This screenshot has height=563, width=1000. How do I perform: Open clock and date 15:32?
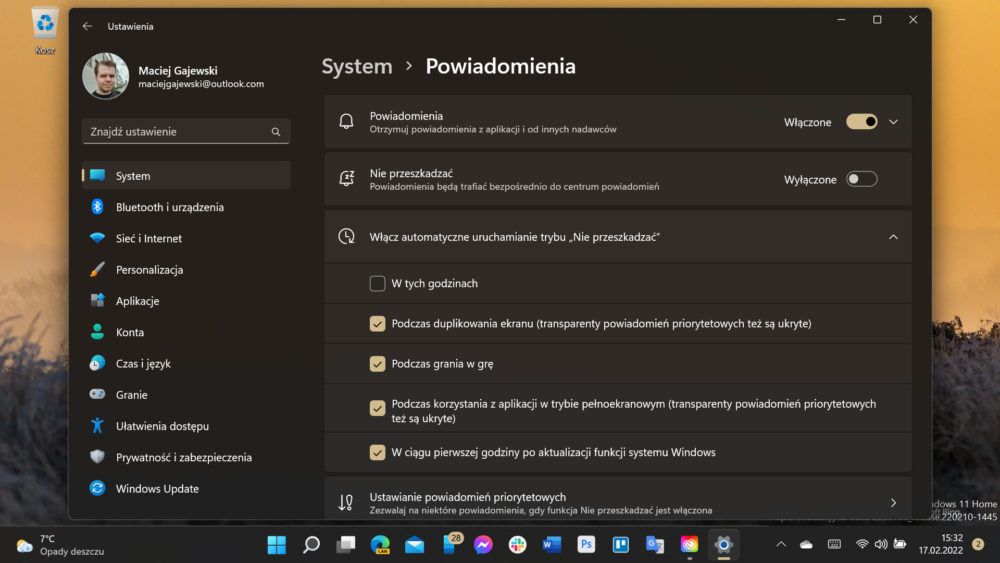pos(941,545)
